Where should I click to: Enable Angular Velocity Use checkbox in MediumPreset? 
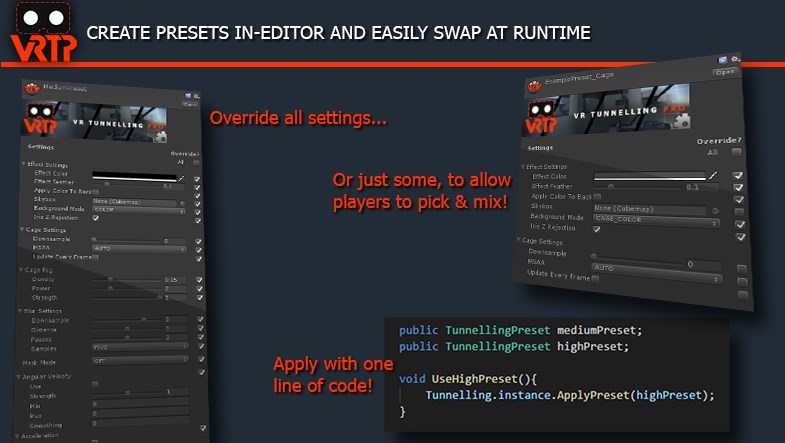pyautogui.click(x=95, y=384)
